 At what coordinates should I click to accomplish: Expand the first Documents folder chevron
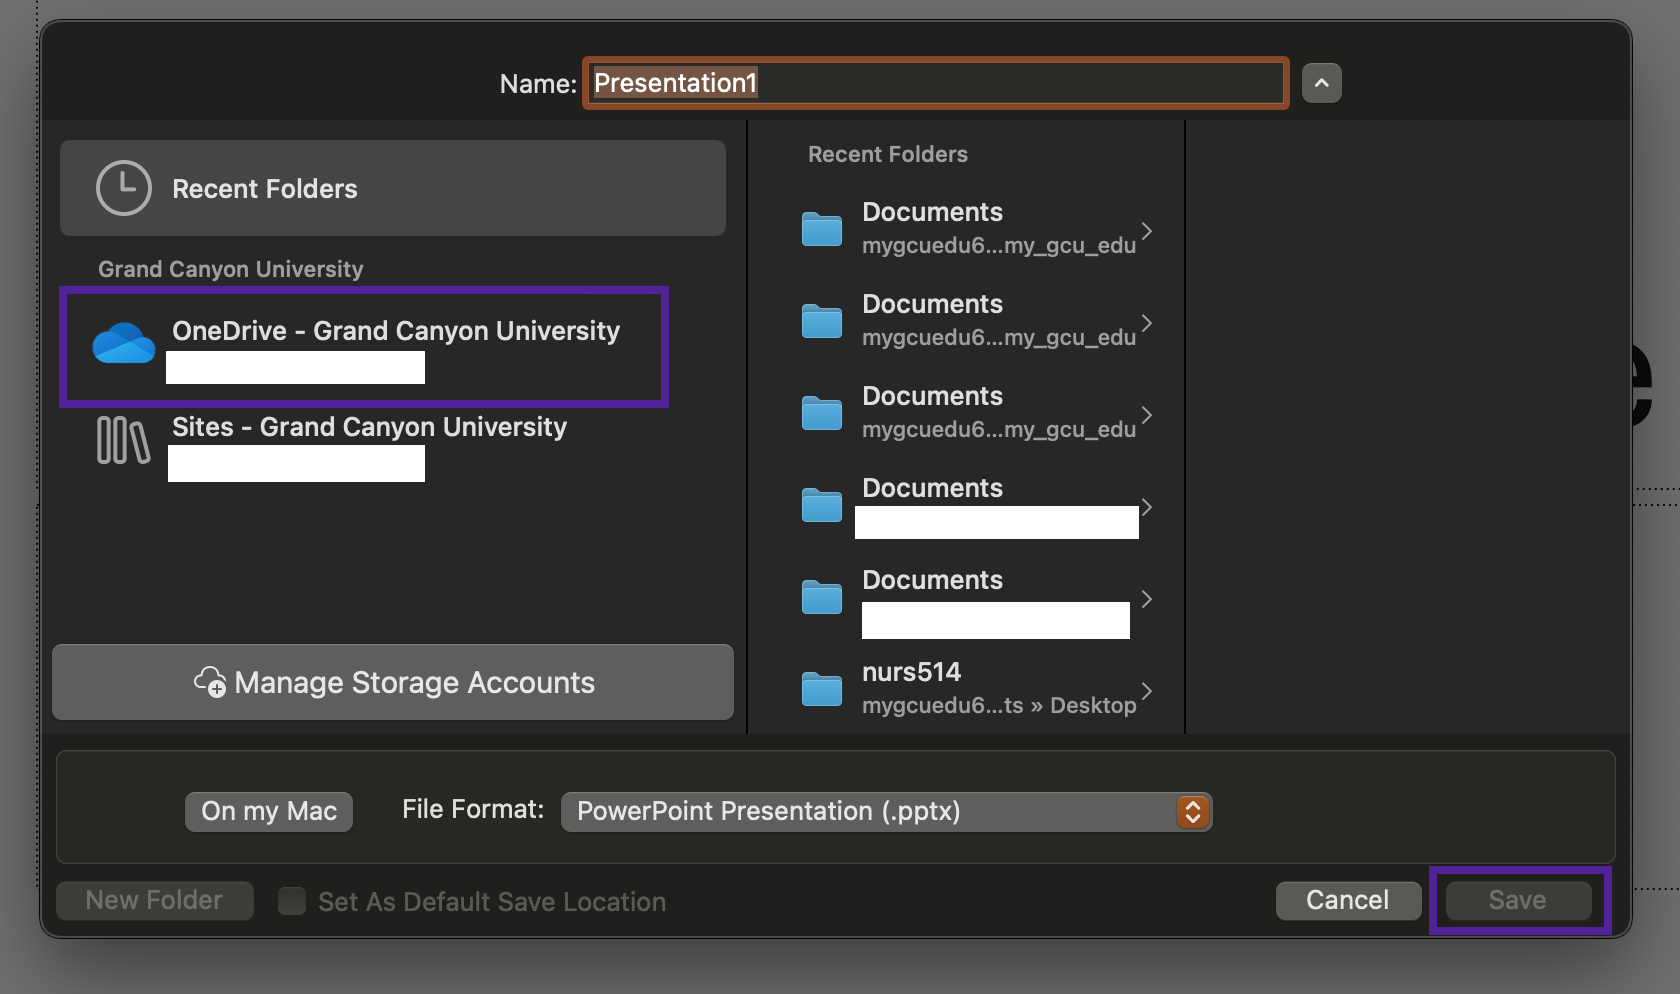click(1147, 231)
